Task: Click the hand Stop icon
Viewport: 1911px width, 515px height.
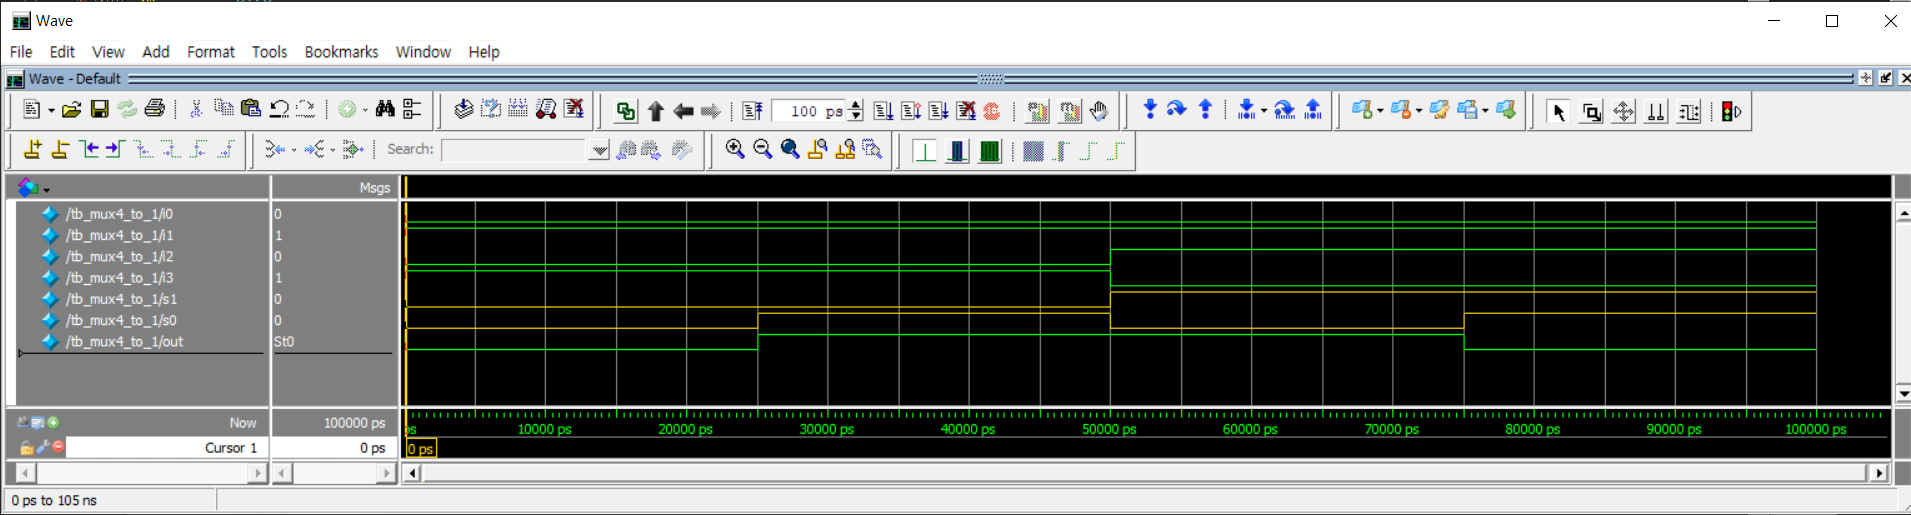Action: [1099, 111]
